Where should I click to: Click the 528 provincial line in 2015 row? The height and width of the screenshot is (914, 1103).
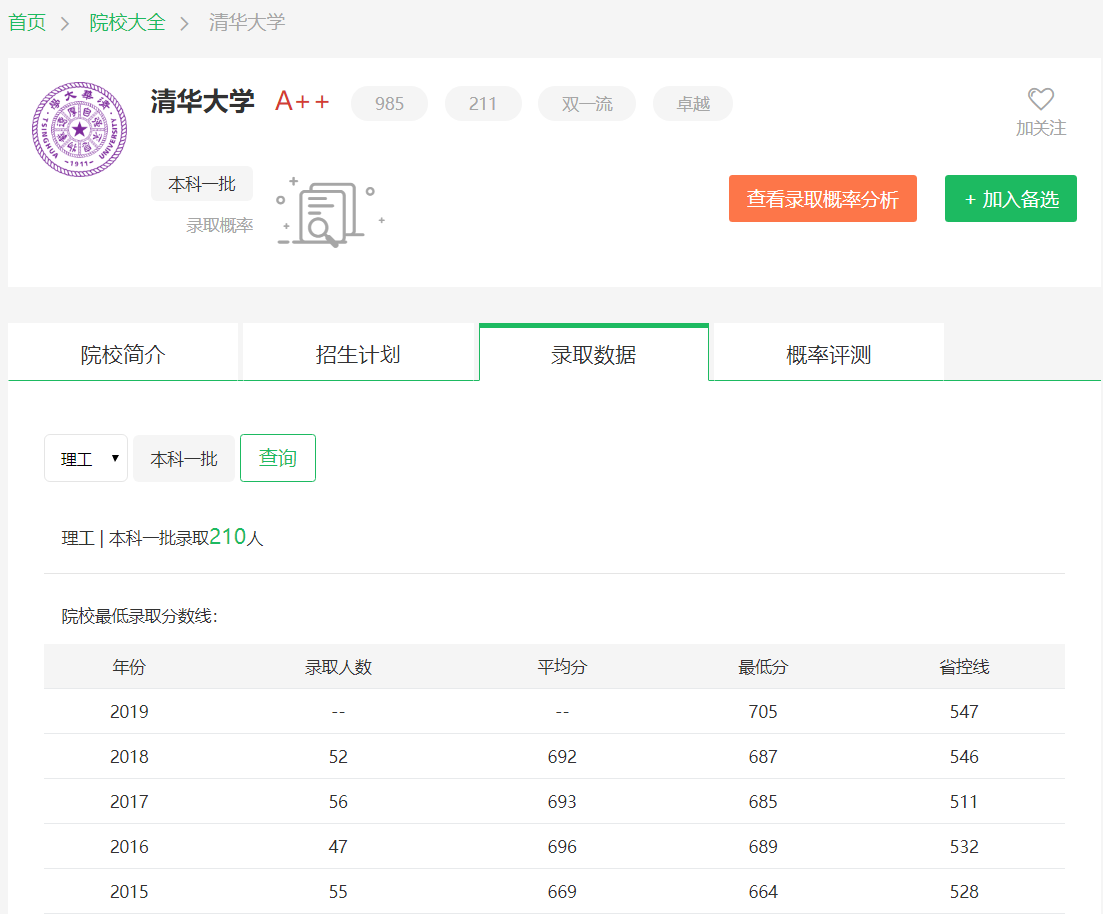[964, 891]
